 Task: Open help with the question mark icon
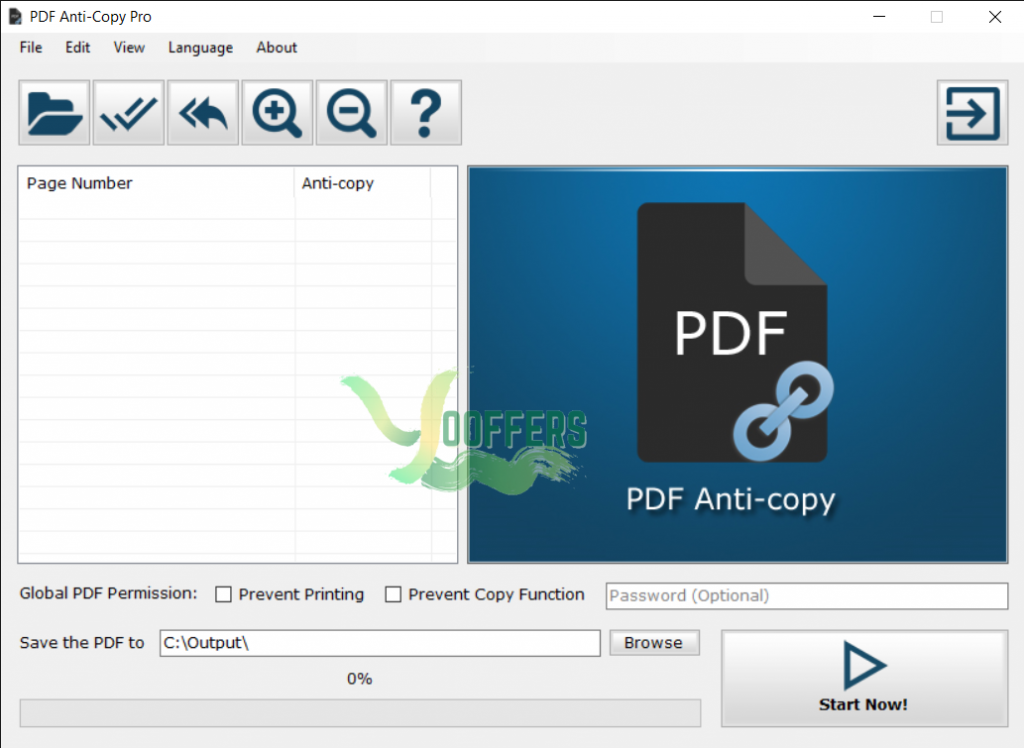pos(426,112)
